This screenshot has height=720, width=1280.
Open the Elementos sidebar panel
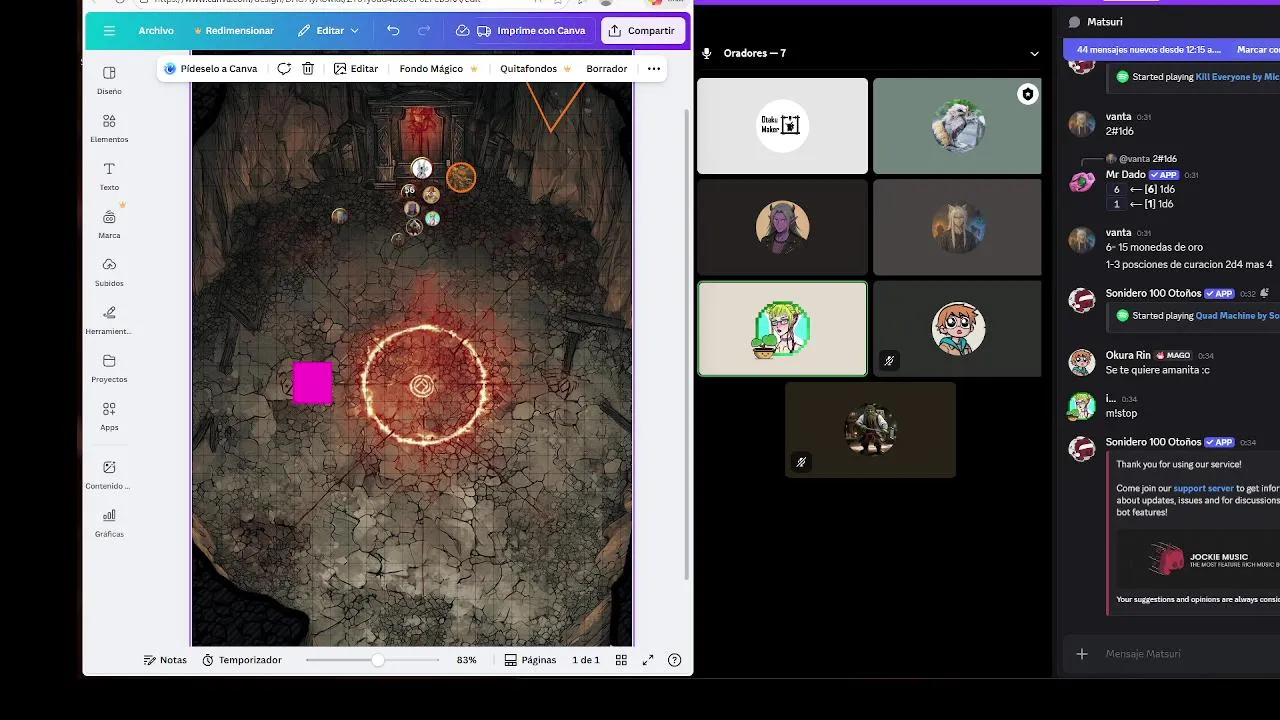(109, 128)
